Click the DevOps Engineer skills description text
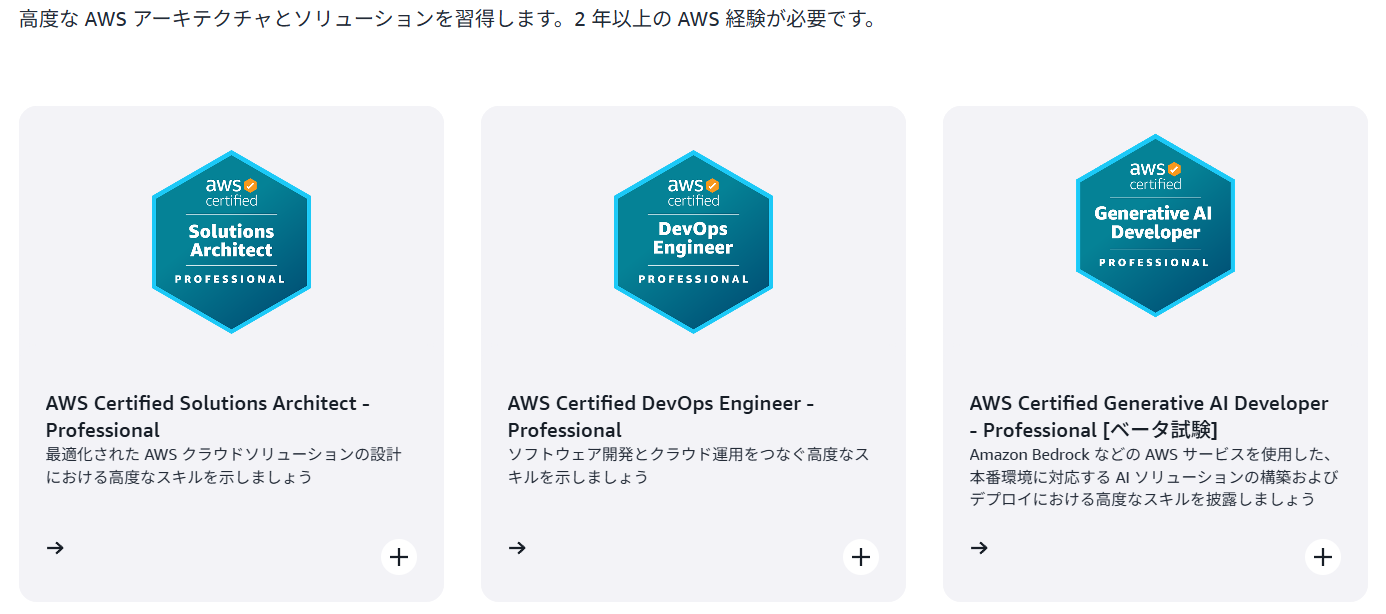 688,464
